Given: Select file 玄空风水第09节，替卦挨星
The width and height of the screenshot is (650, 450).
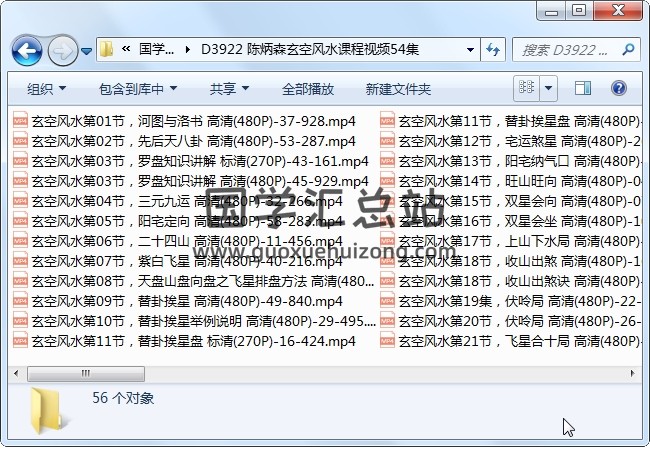Looking at the screenshot, I should click(178, 301).
